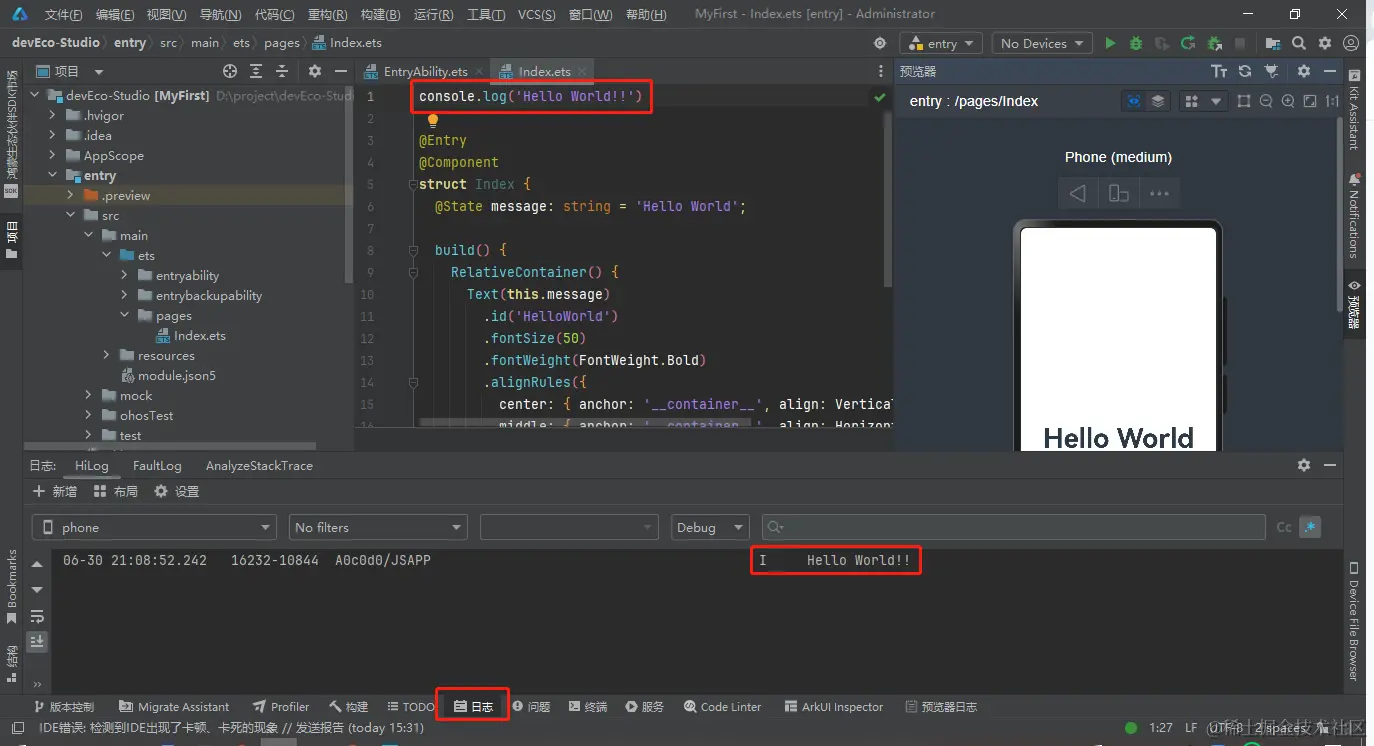Select module.json5 file in tree

click(x=168, y=376)
